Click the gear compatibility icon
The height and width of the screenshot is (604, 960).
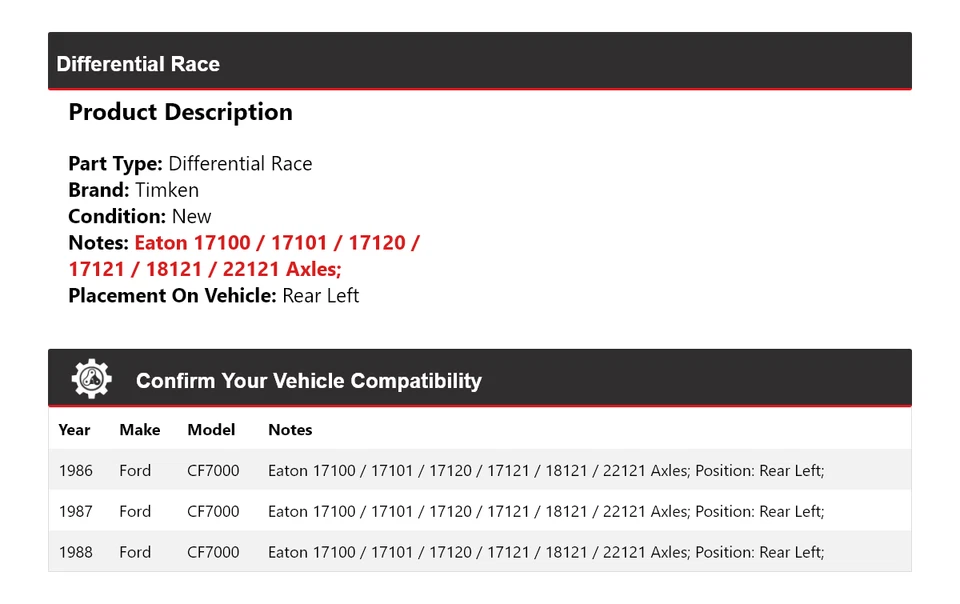pos(91,379)
